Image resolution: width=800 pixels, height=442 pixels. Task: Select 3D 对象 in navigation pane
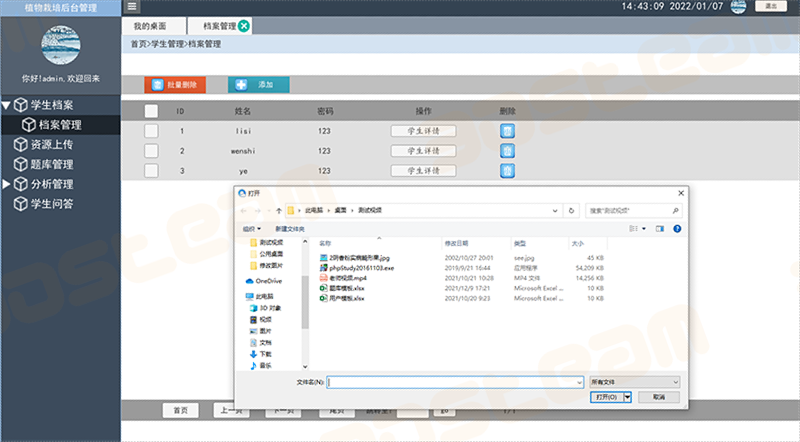[265, 308]
